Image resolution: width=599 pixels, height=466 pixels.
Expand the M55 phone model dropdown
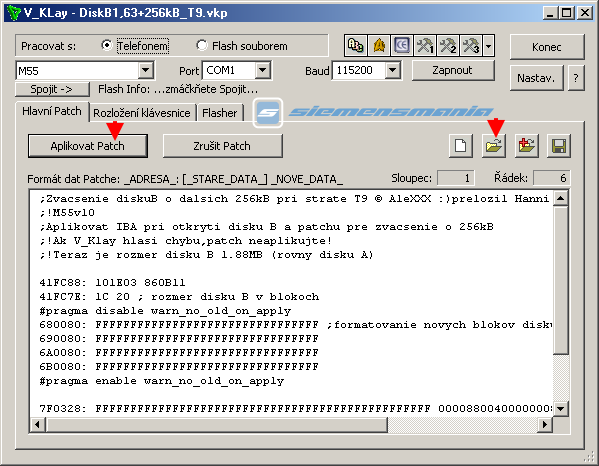145,70
